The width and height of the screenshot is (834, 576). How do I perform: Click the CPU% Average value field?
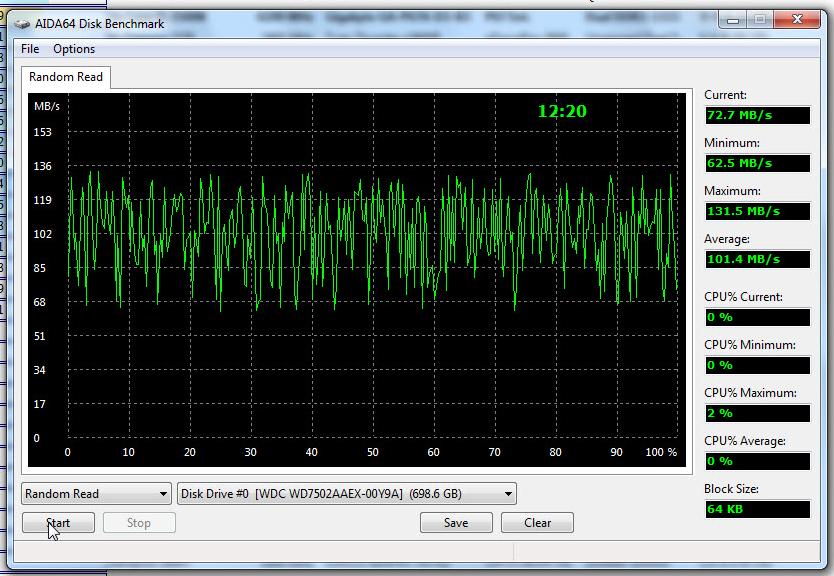pyautogui.click(x=757, y=461)
